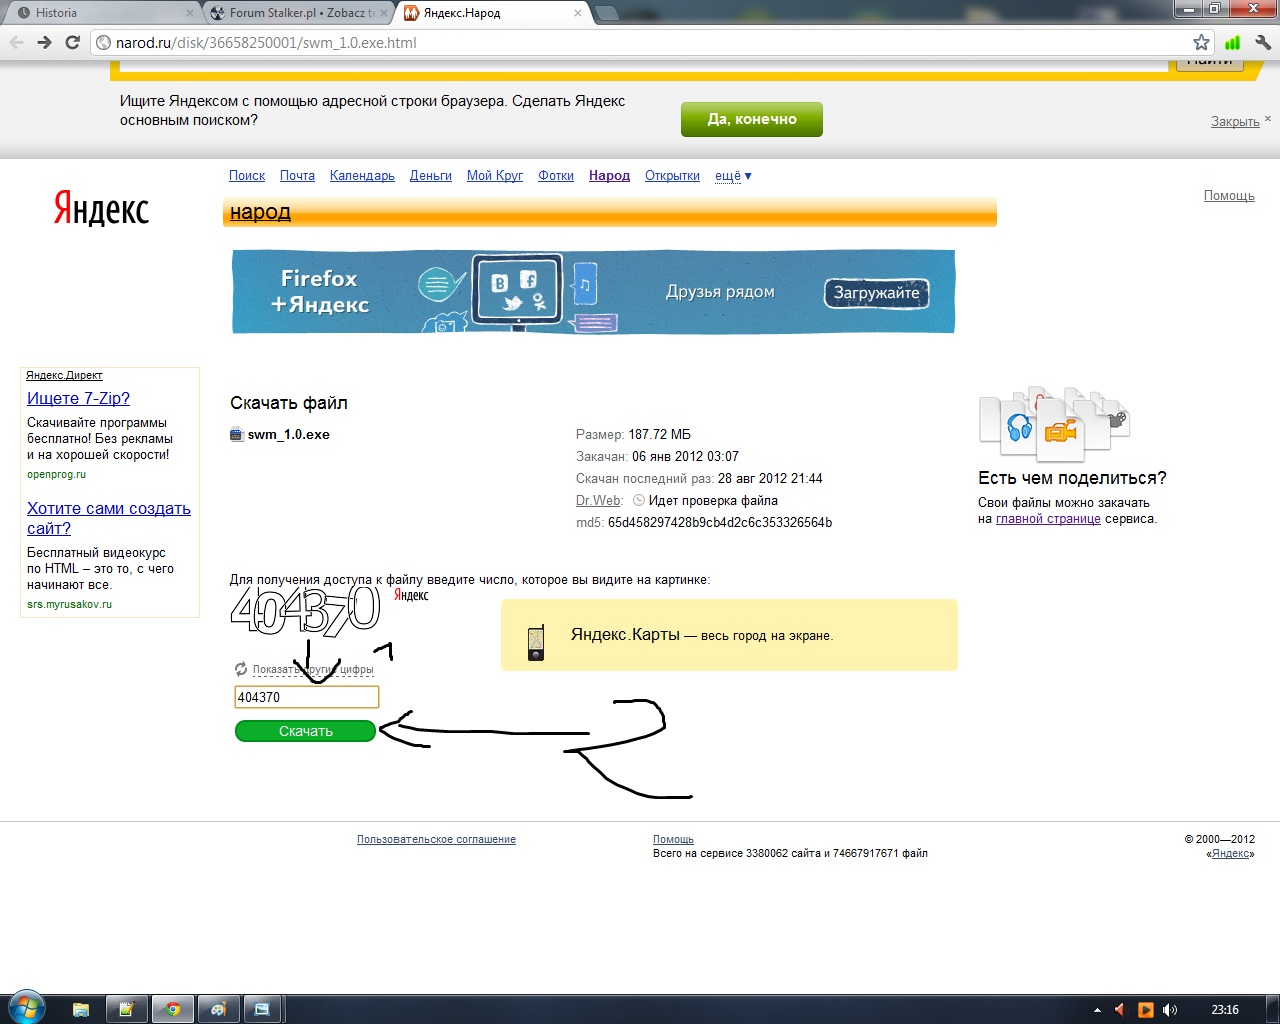Open the Мой Круг link
This screenshot has width=1280, height=1024.
495,175
